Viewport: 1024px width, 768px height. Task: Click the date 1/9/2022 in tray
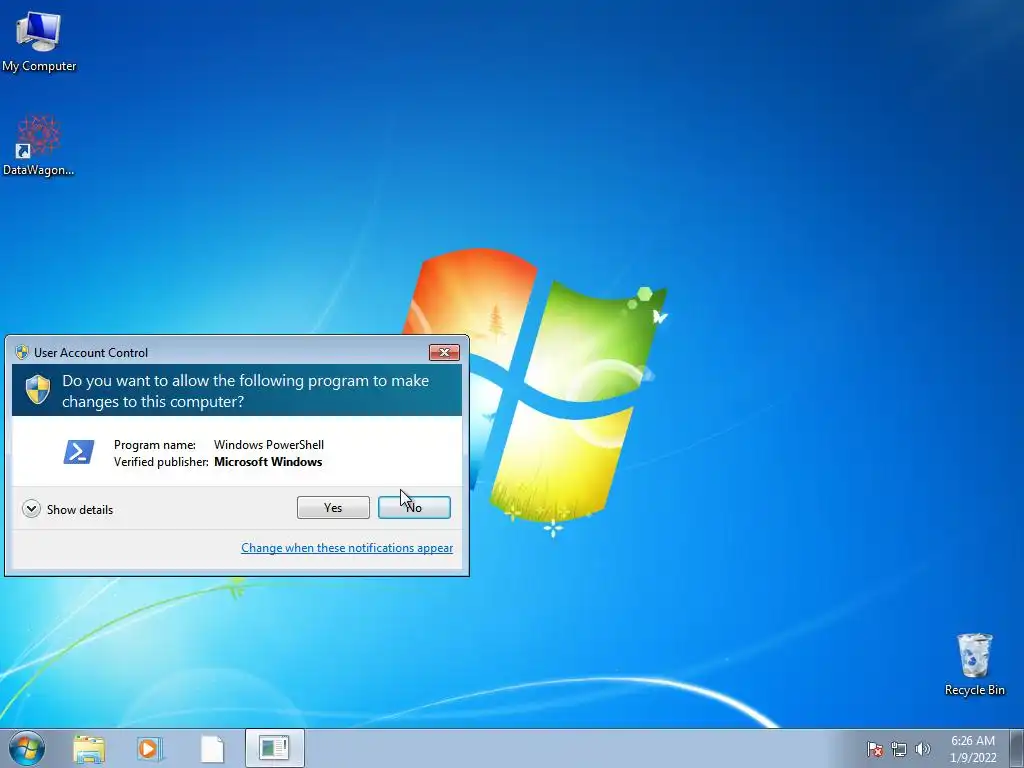click(972, 758)
